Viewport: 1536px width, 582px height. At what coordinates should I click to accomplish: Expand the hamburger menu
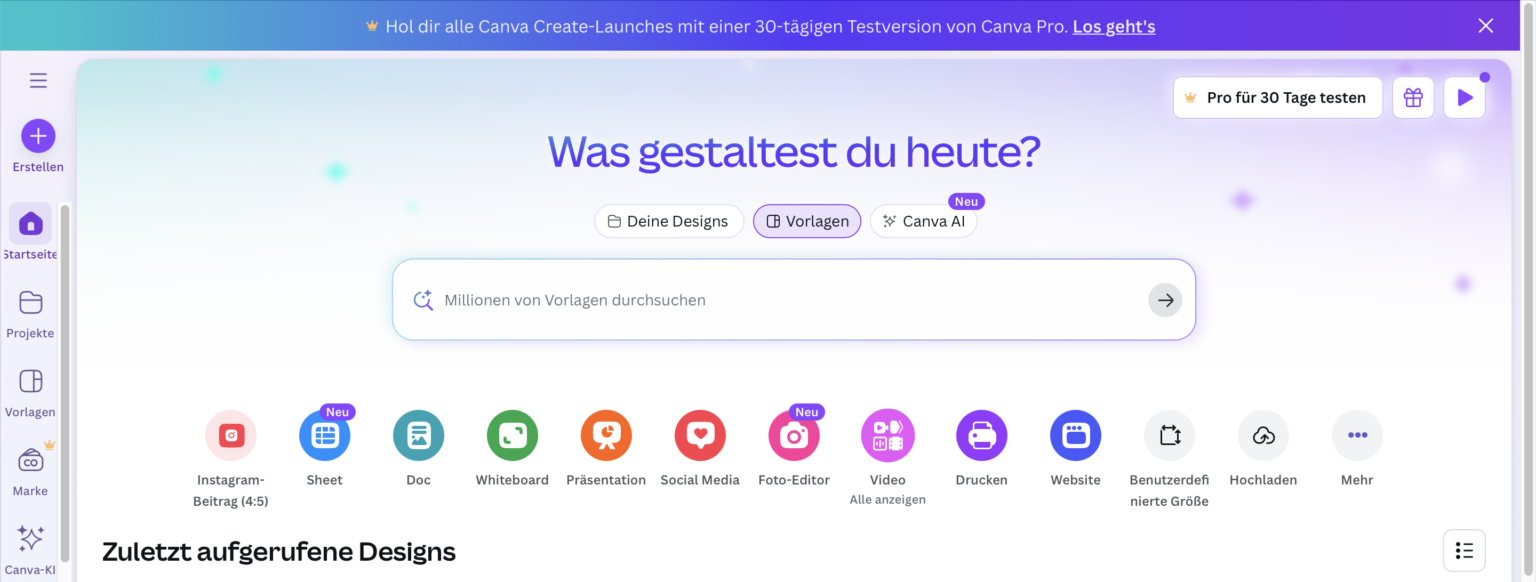(x=38, y=80)
